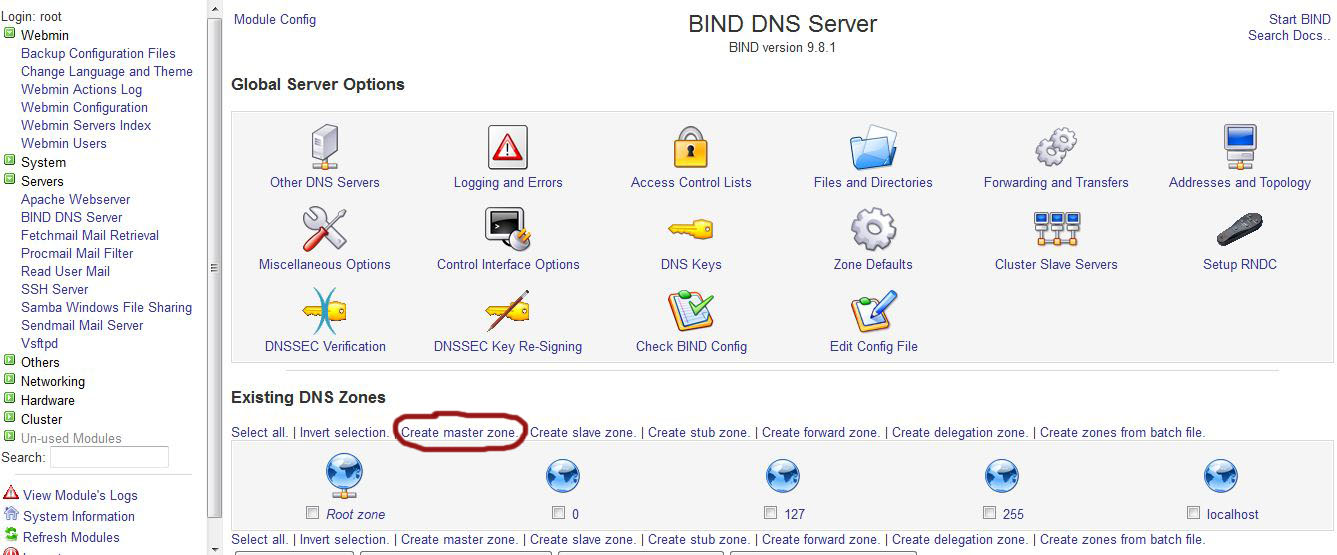Click the circled Create master zone link
Image resolution: width=1337 pixels, height=555 pixels.
click(x=459, y=432)
